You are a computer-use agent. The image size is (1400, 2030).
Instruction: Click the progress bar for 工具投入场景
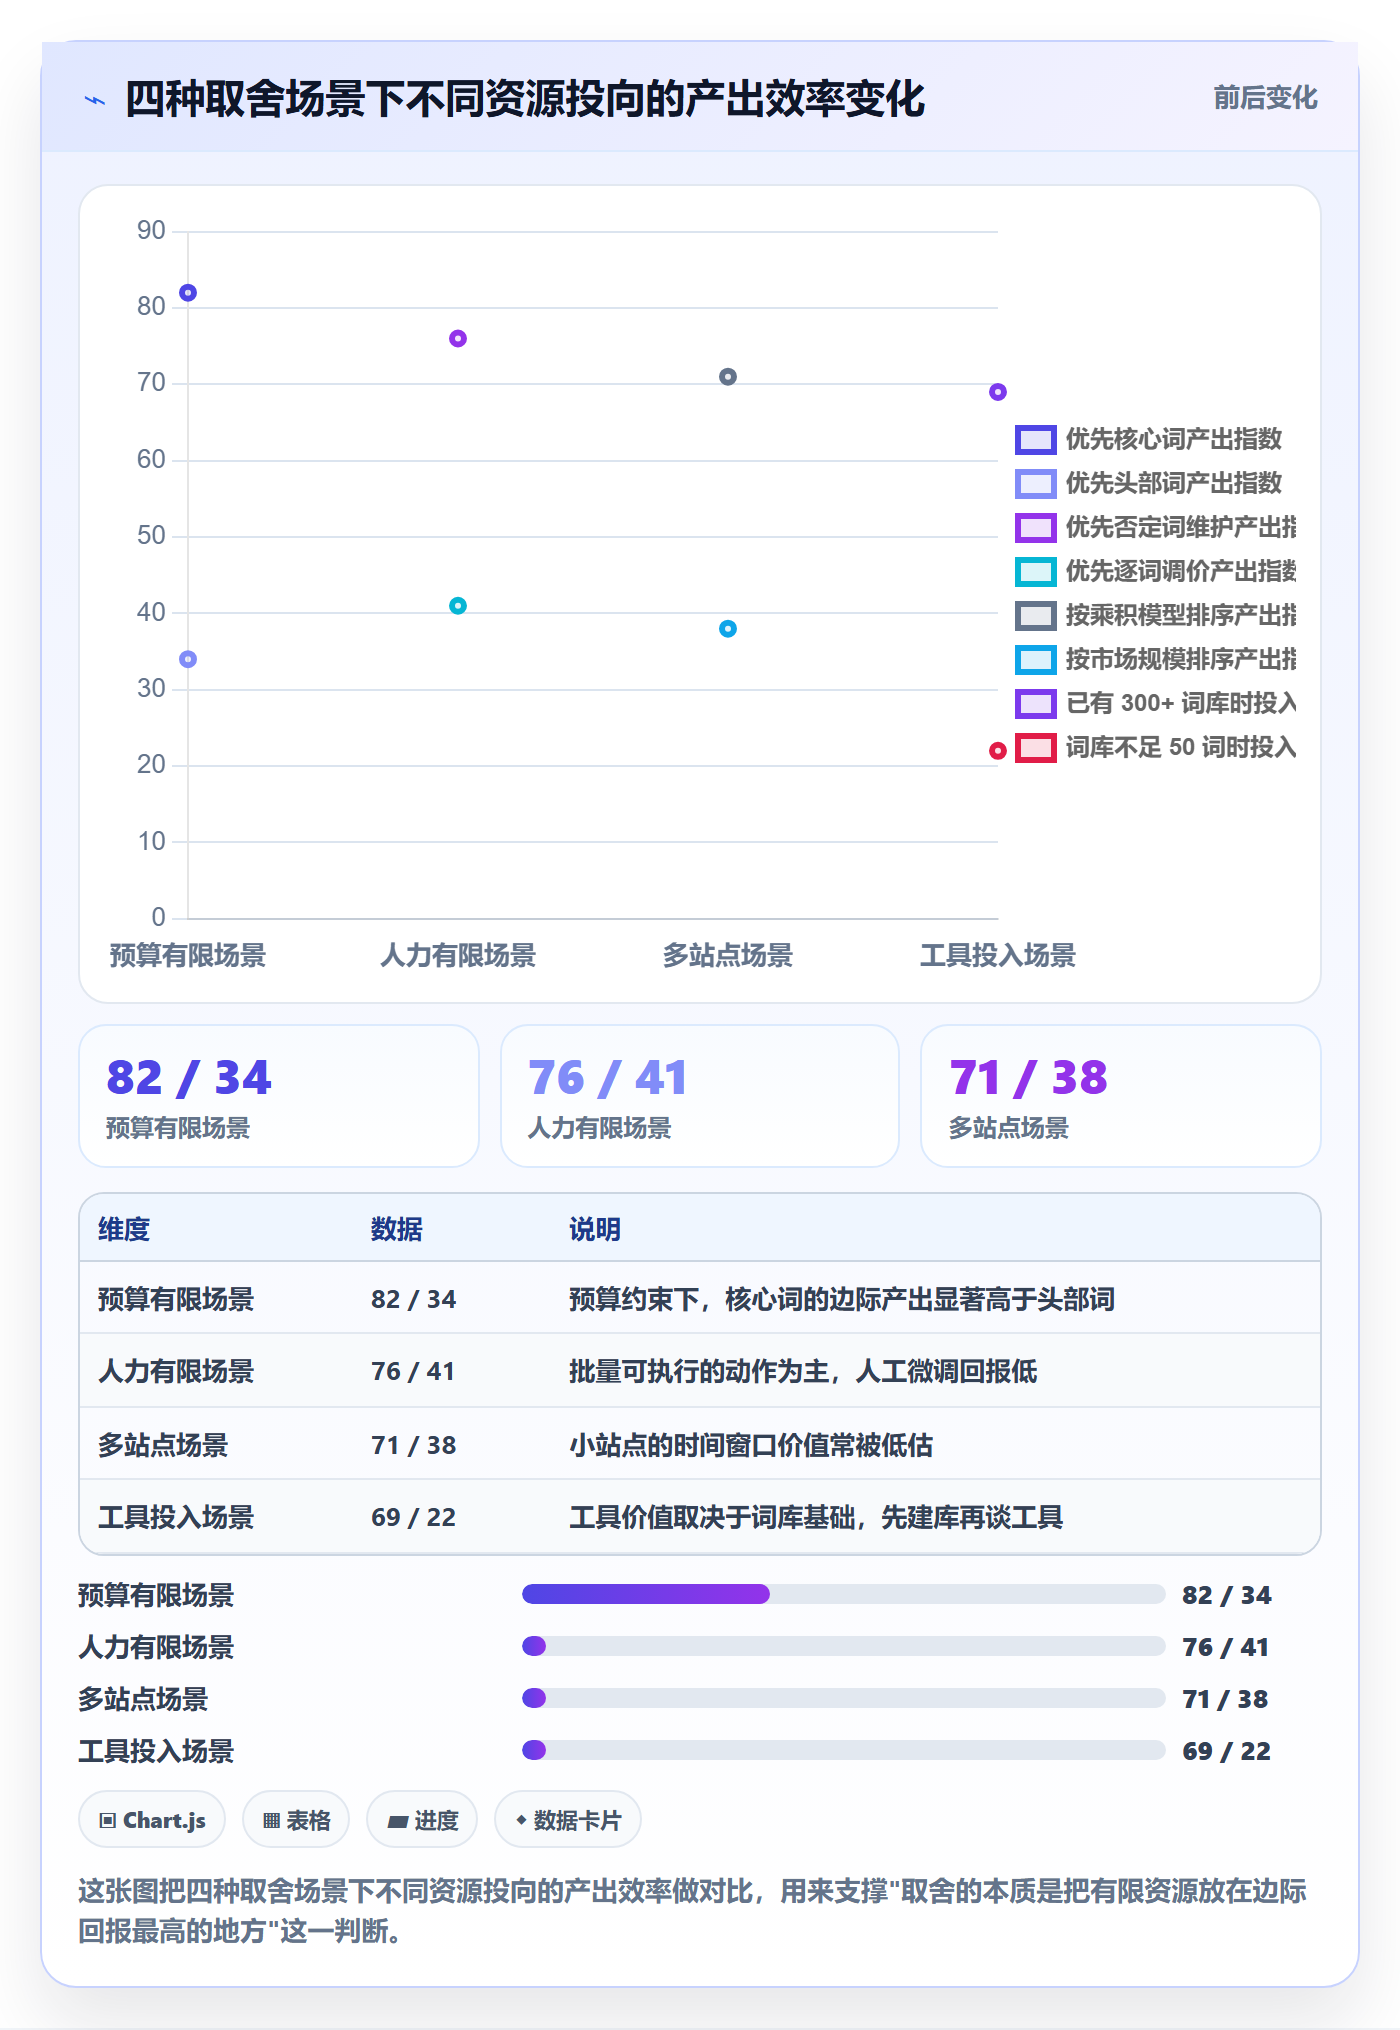[843, 1750]
